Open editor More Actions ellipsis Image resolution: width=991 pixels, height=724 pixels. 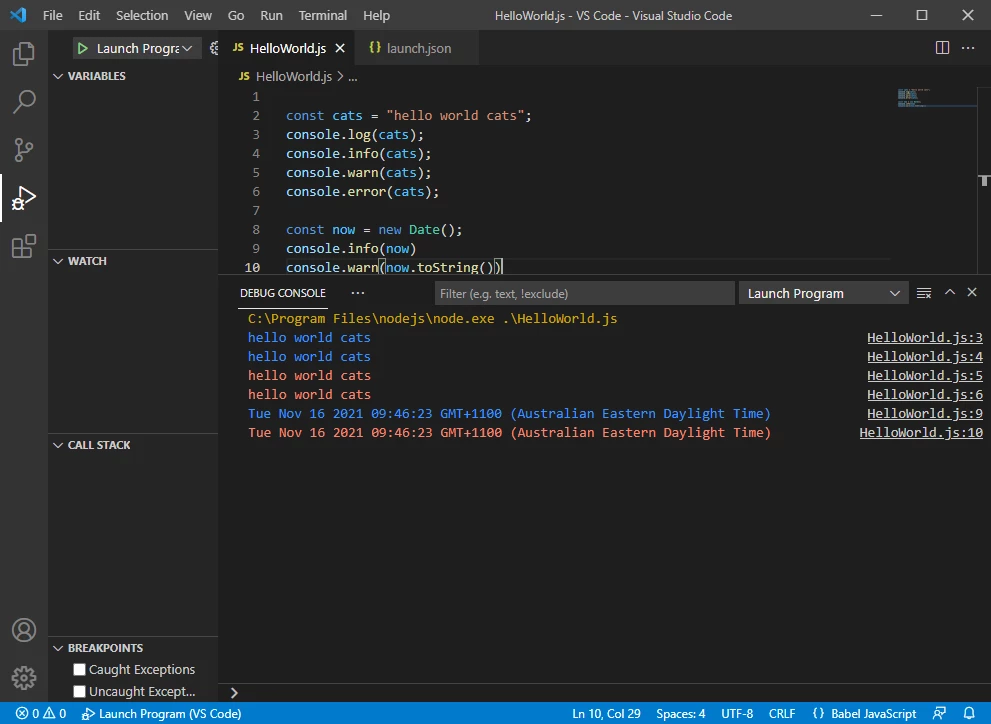click(968, 48)
